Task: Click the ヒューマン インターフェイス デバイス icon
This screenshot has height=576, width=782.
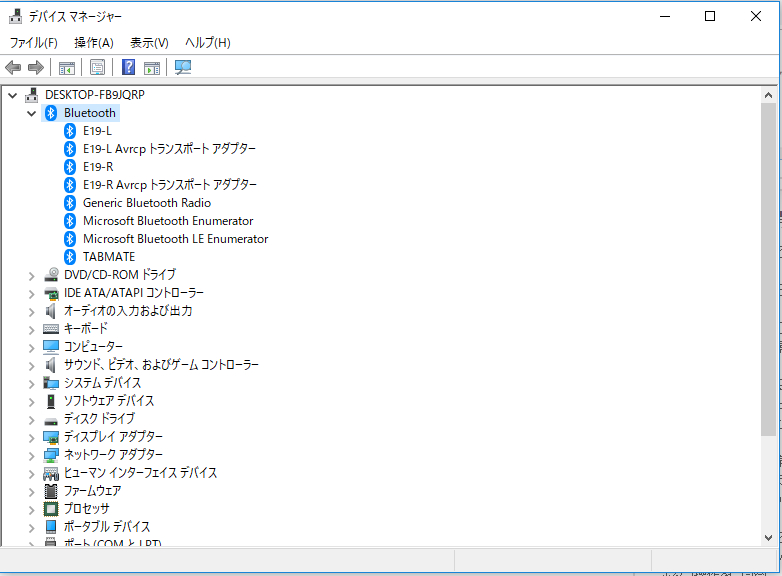Action: (x=51, y=473)
